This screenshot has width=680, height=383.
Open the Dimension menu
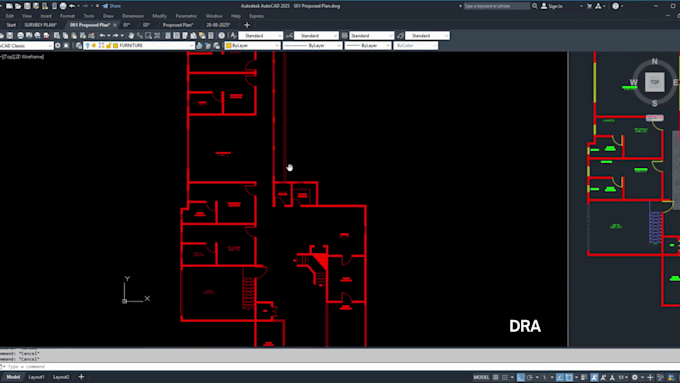pos(133,16)
